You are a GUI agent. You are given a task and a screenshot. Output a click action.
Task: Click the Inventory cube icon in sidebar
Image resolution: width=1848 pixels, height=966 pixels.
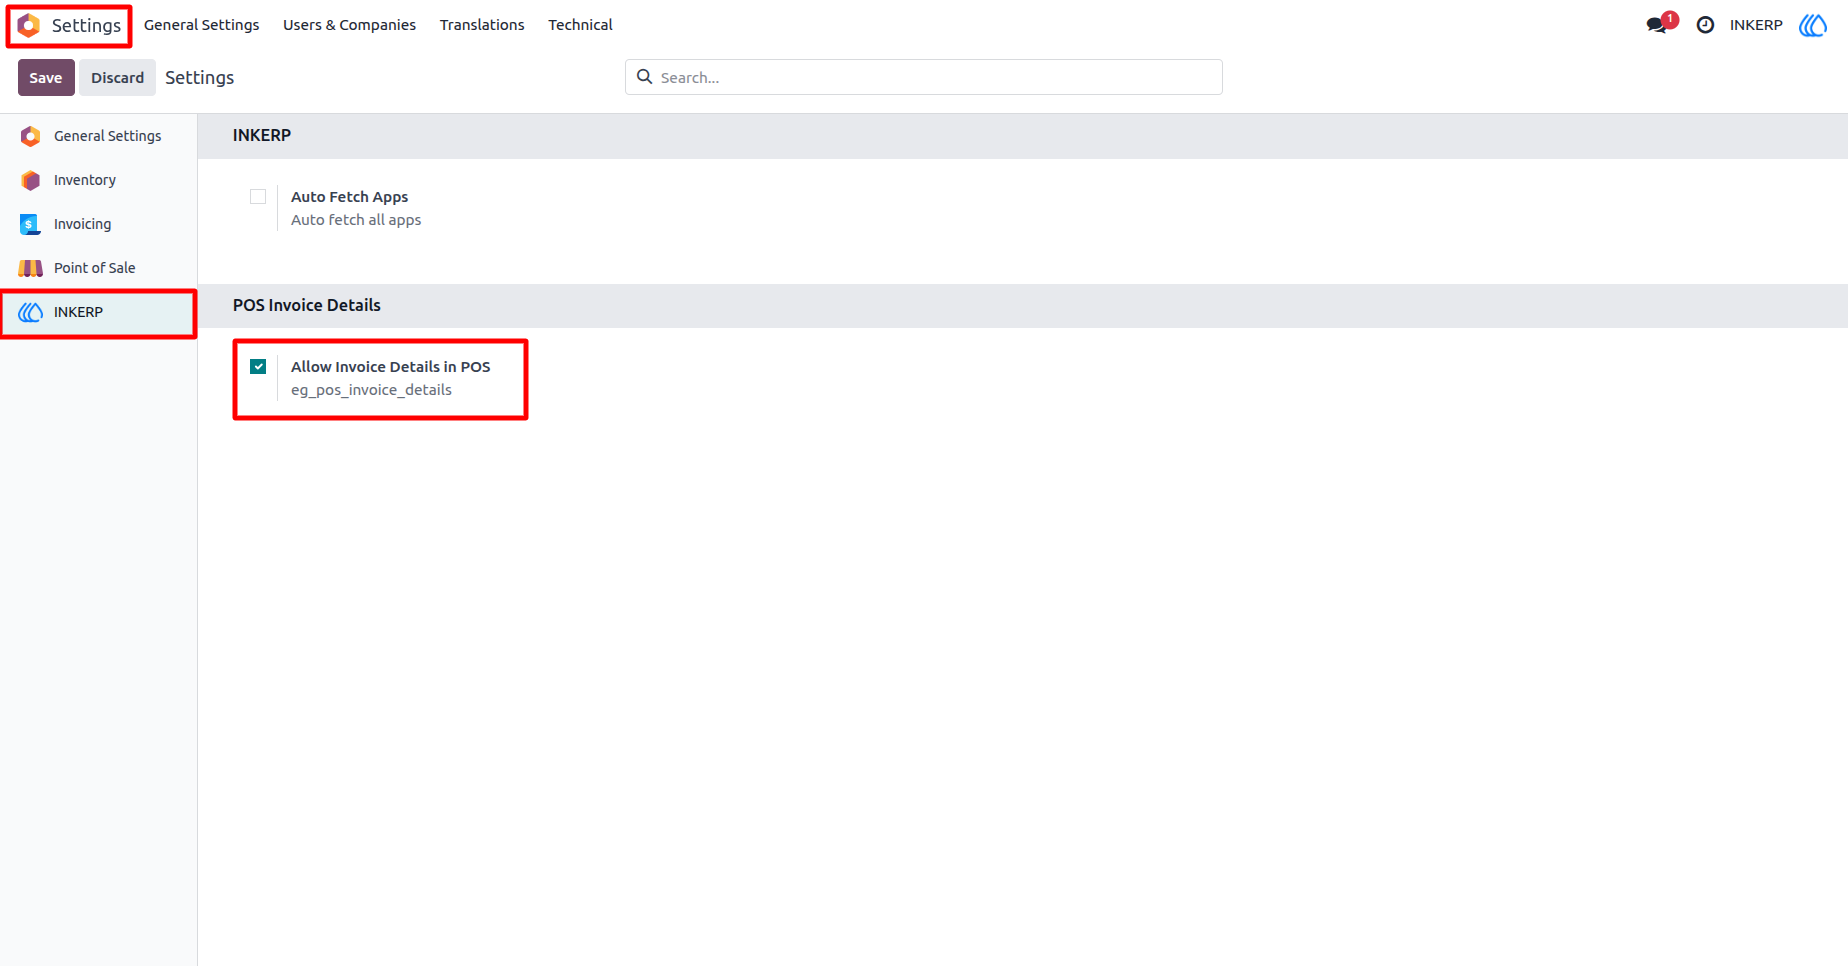(x=31, y=180)
